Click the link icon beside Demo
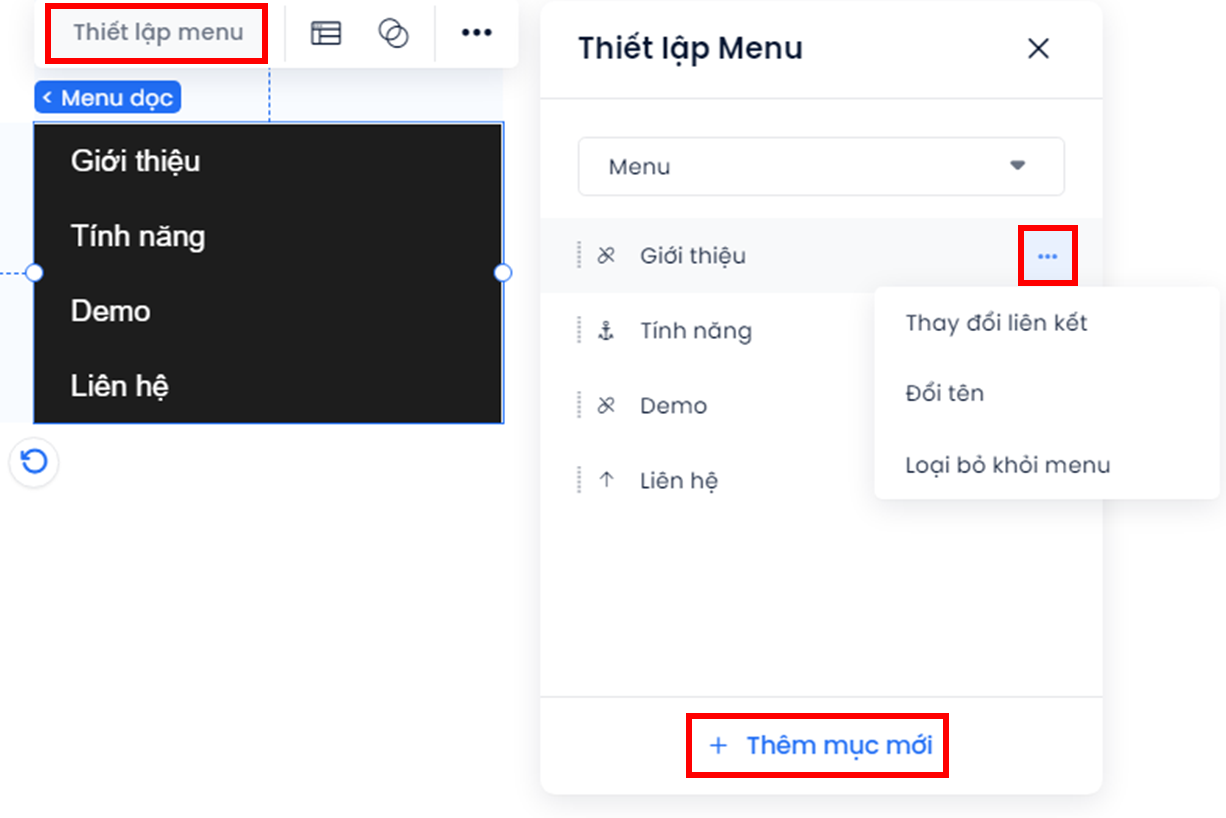Screen dimensions: 1226x818 tap(606, 406)
